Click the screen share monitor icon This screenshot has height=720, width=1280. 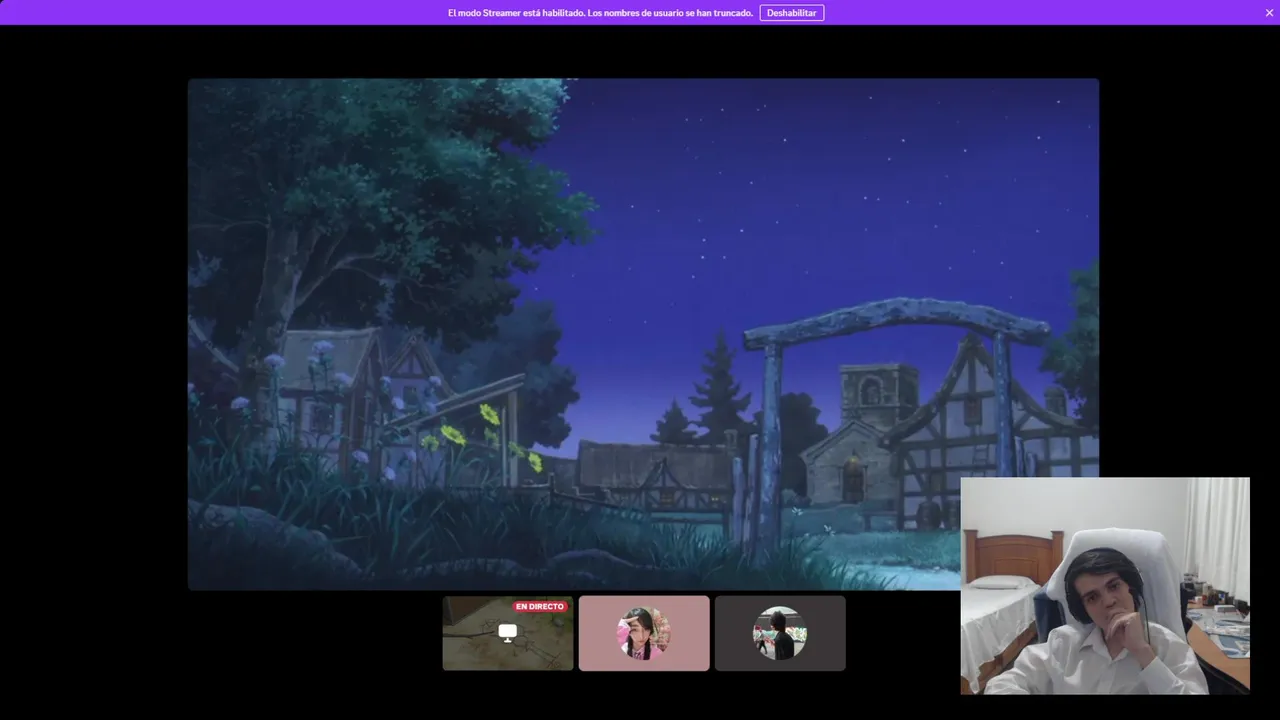coord(508,633)
